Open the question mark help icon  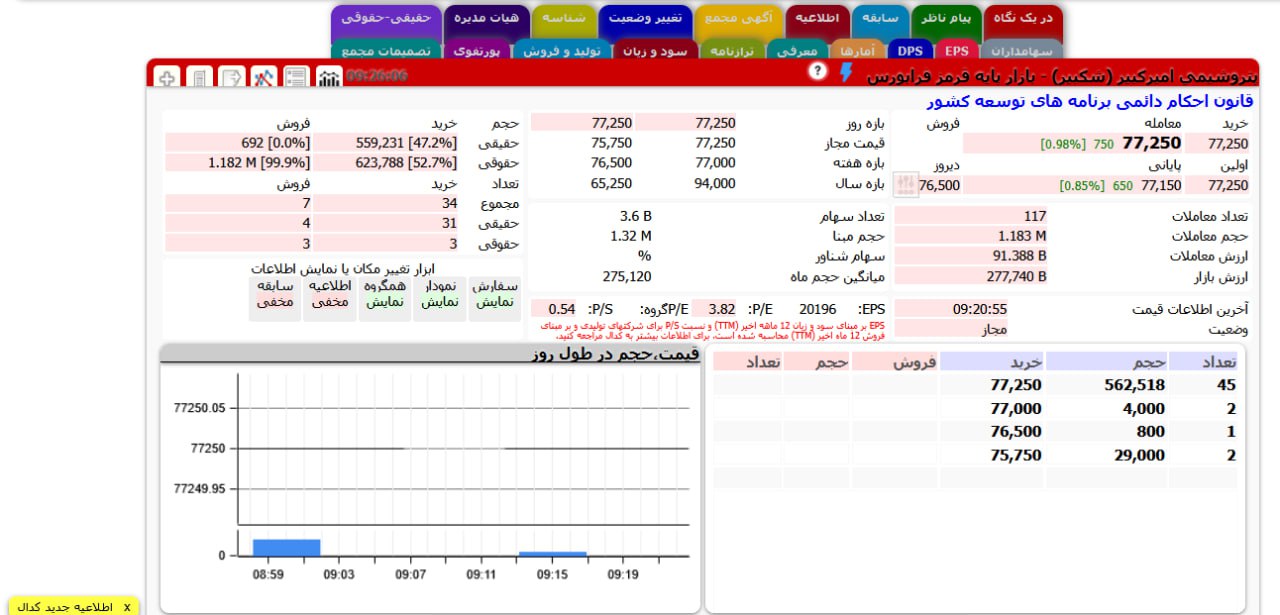pos(818,70)
